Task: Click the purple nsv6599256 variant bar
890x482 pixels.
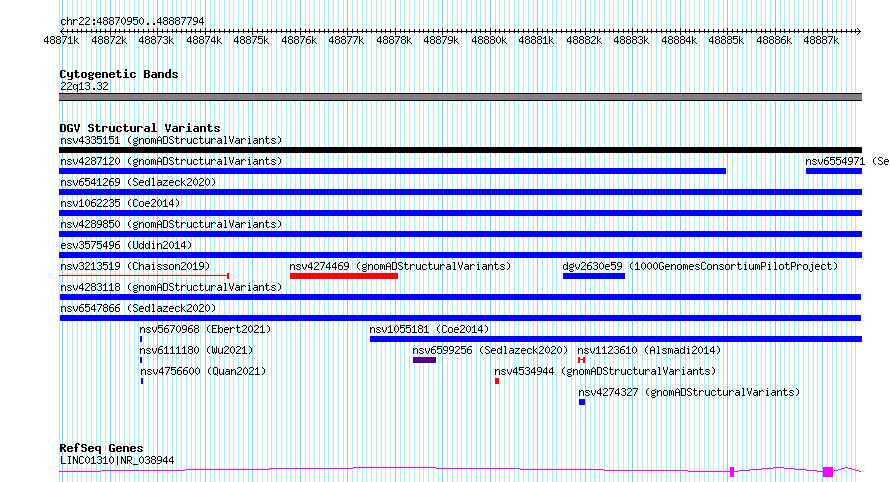Action: (425, 360)
